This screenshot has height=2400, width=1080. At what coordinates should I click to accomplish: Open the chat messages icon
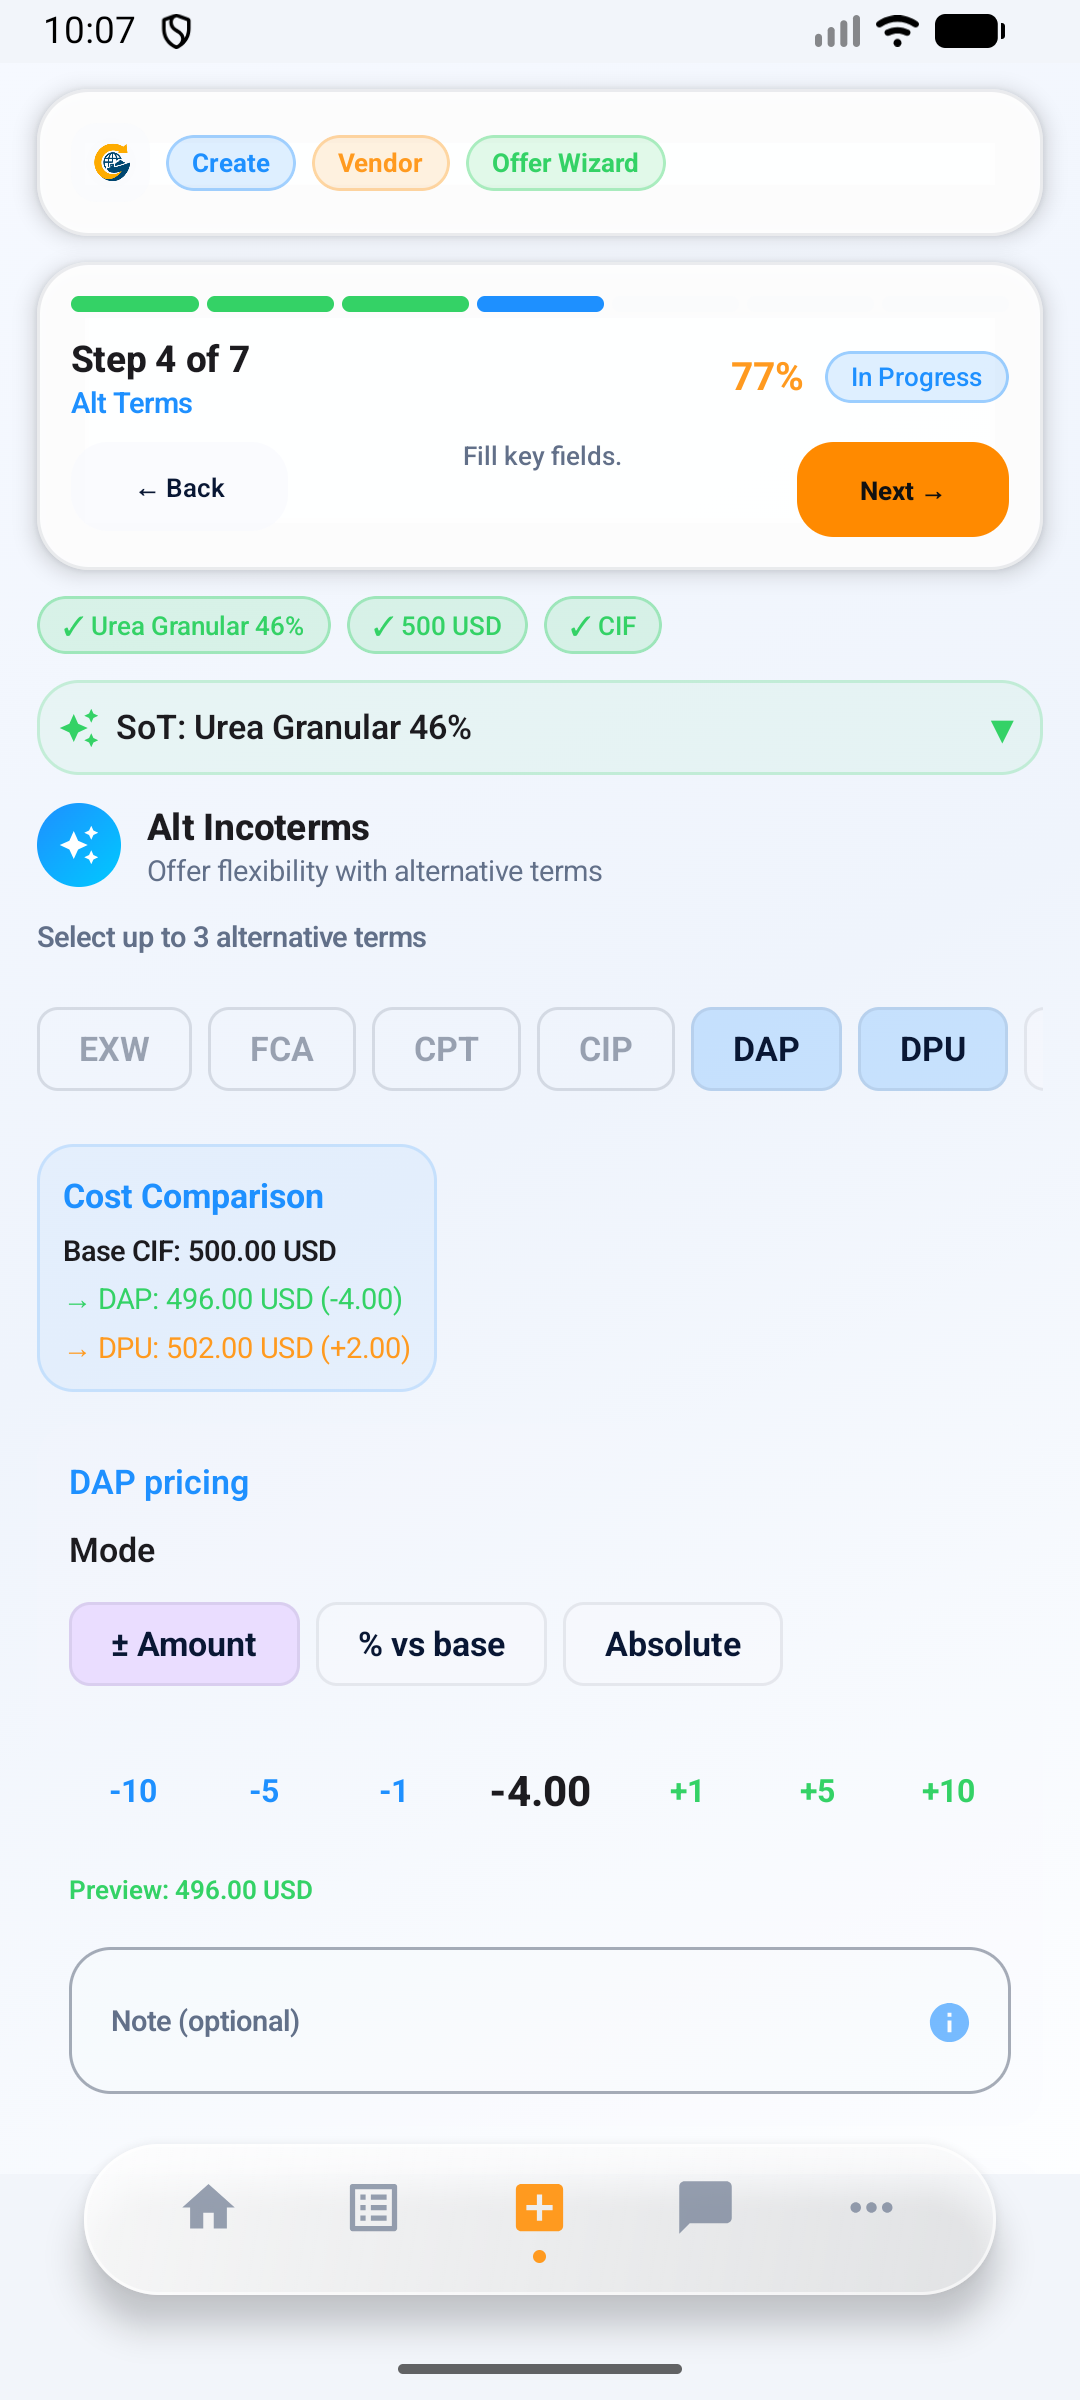coord(705,2207)
